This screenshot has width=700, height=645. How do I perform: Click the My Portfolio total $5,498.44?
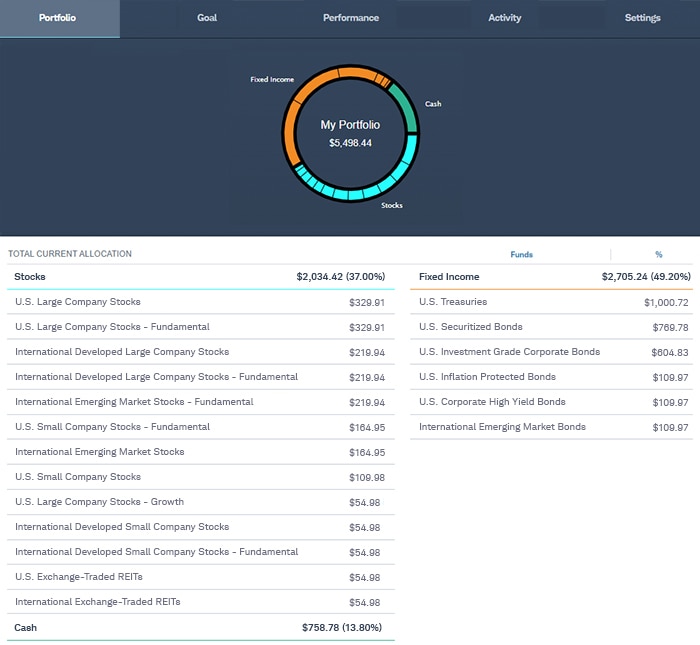[350, 143]
